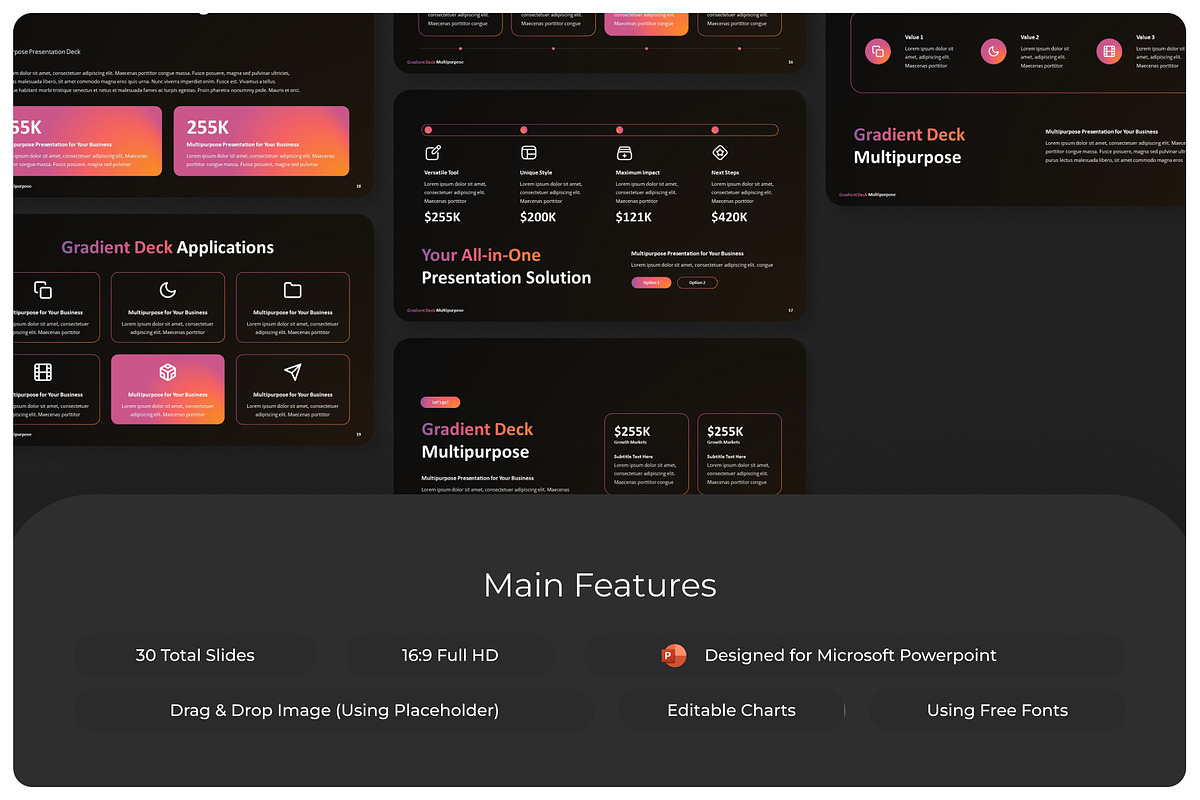
Task: Click the fully visible 255K gradient card
Action: coord(261,141)
